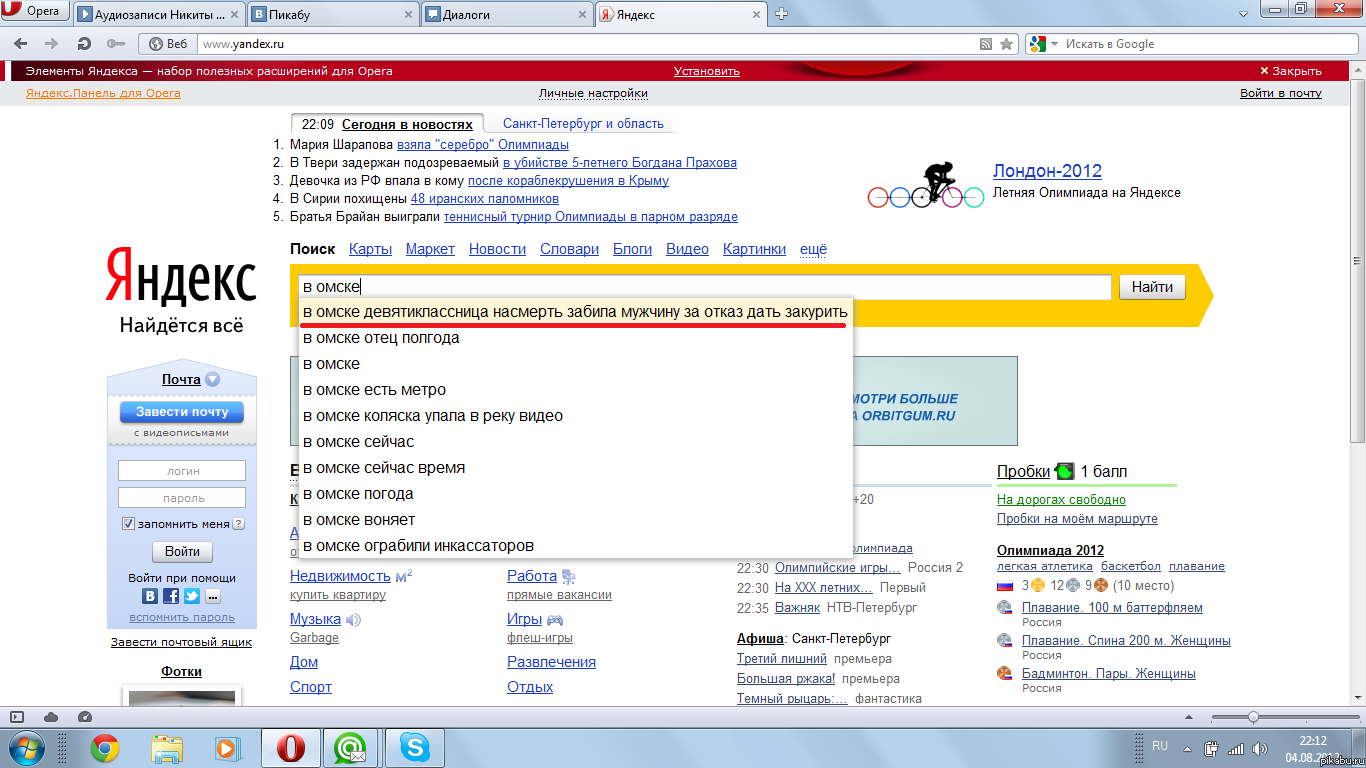This screenshot has width=1366, height=768.
Task: Select suggestion 'в омске есть метро'
Action: [374, 390]
